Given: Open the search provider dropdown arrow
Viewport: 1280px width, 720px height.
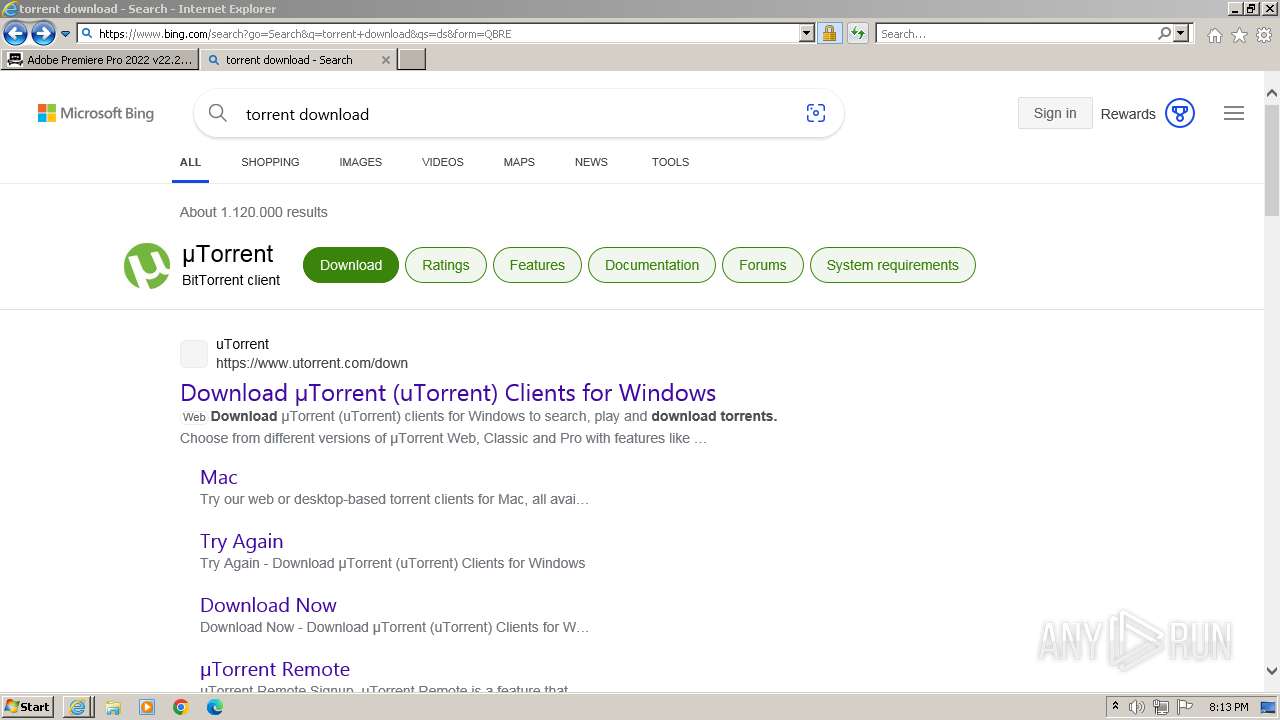Looking at the screenshot, I should point(1181,33).
